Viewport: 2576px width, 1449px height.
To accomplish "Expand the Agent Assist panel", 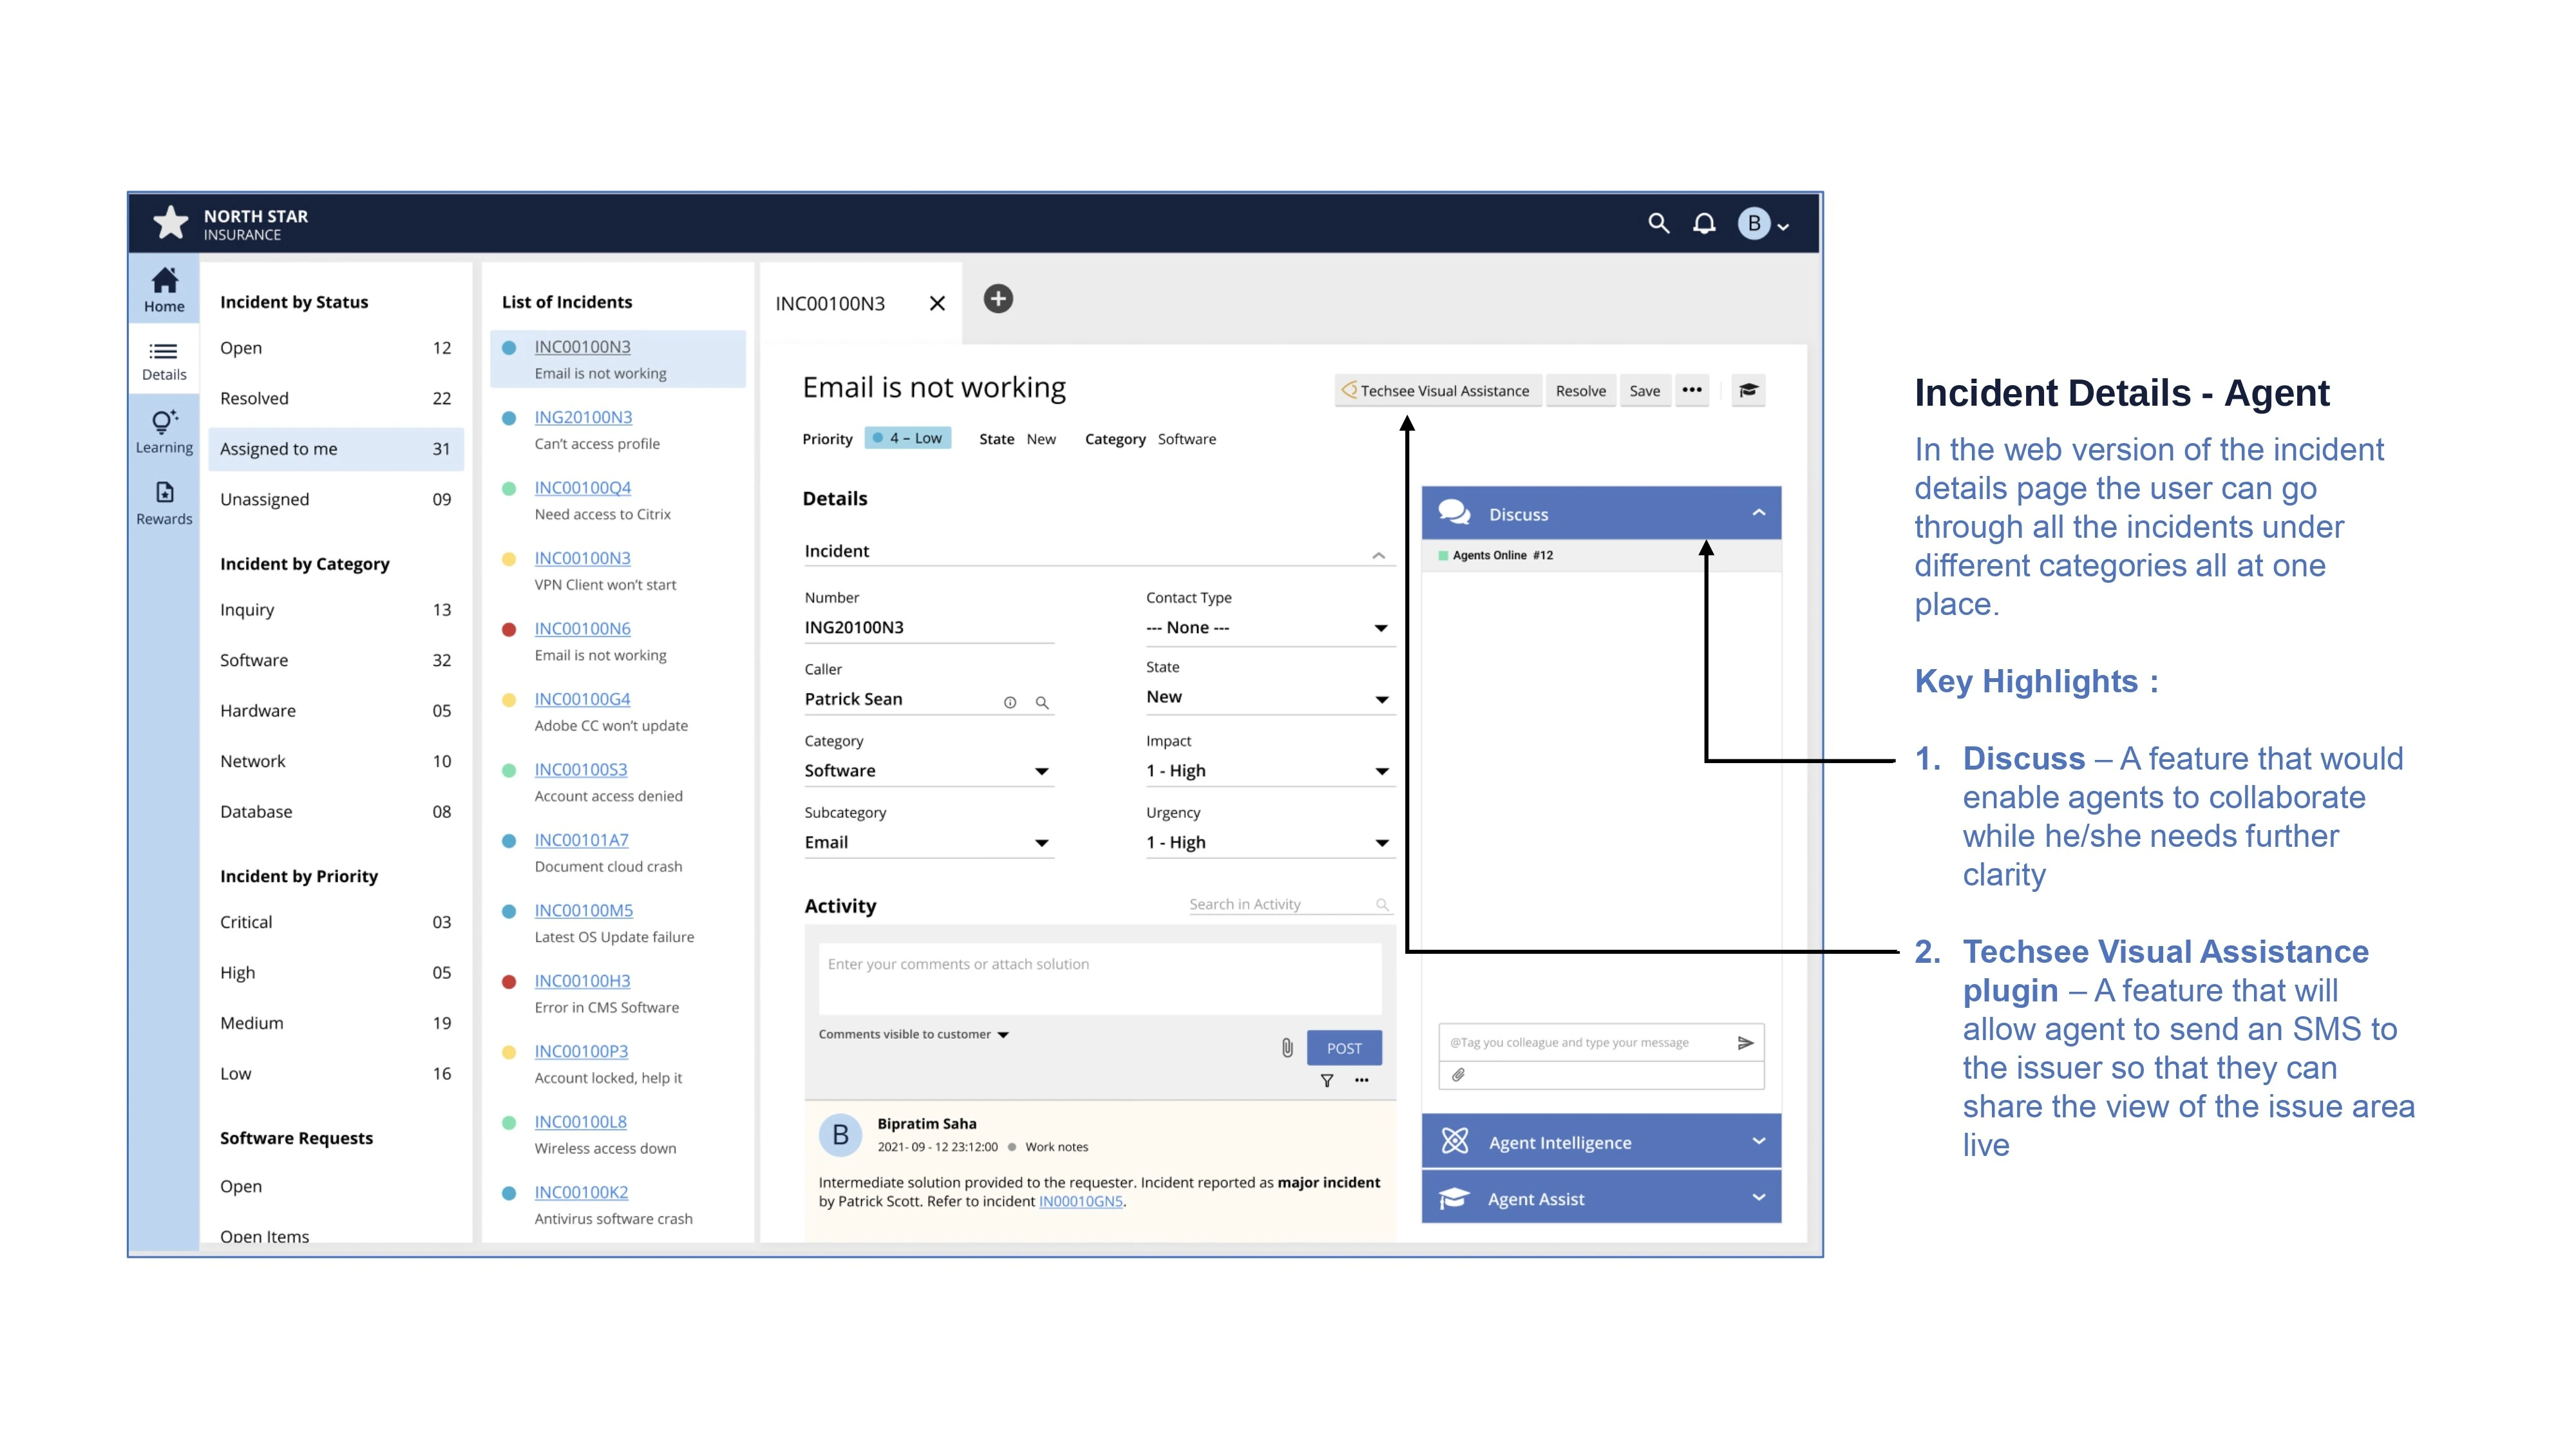I will 1759,1197.
